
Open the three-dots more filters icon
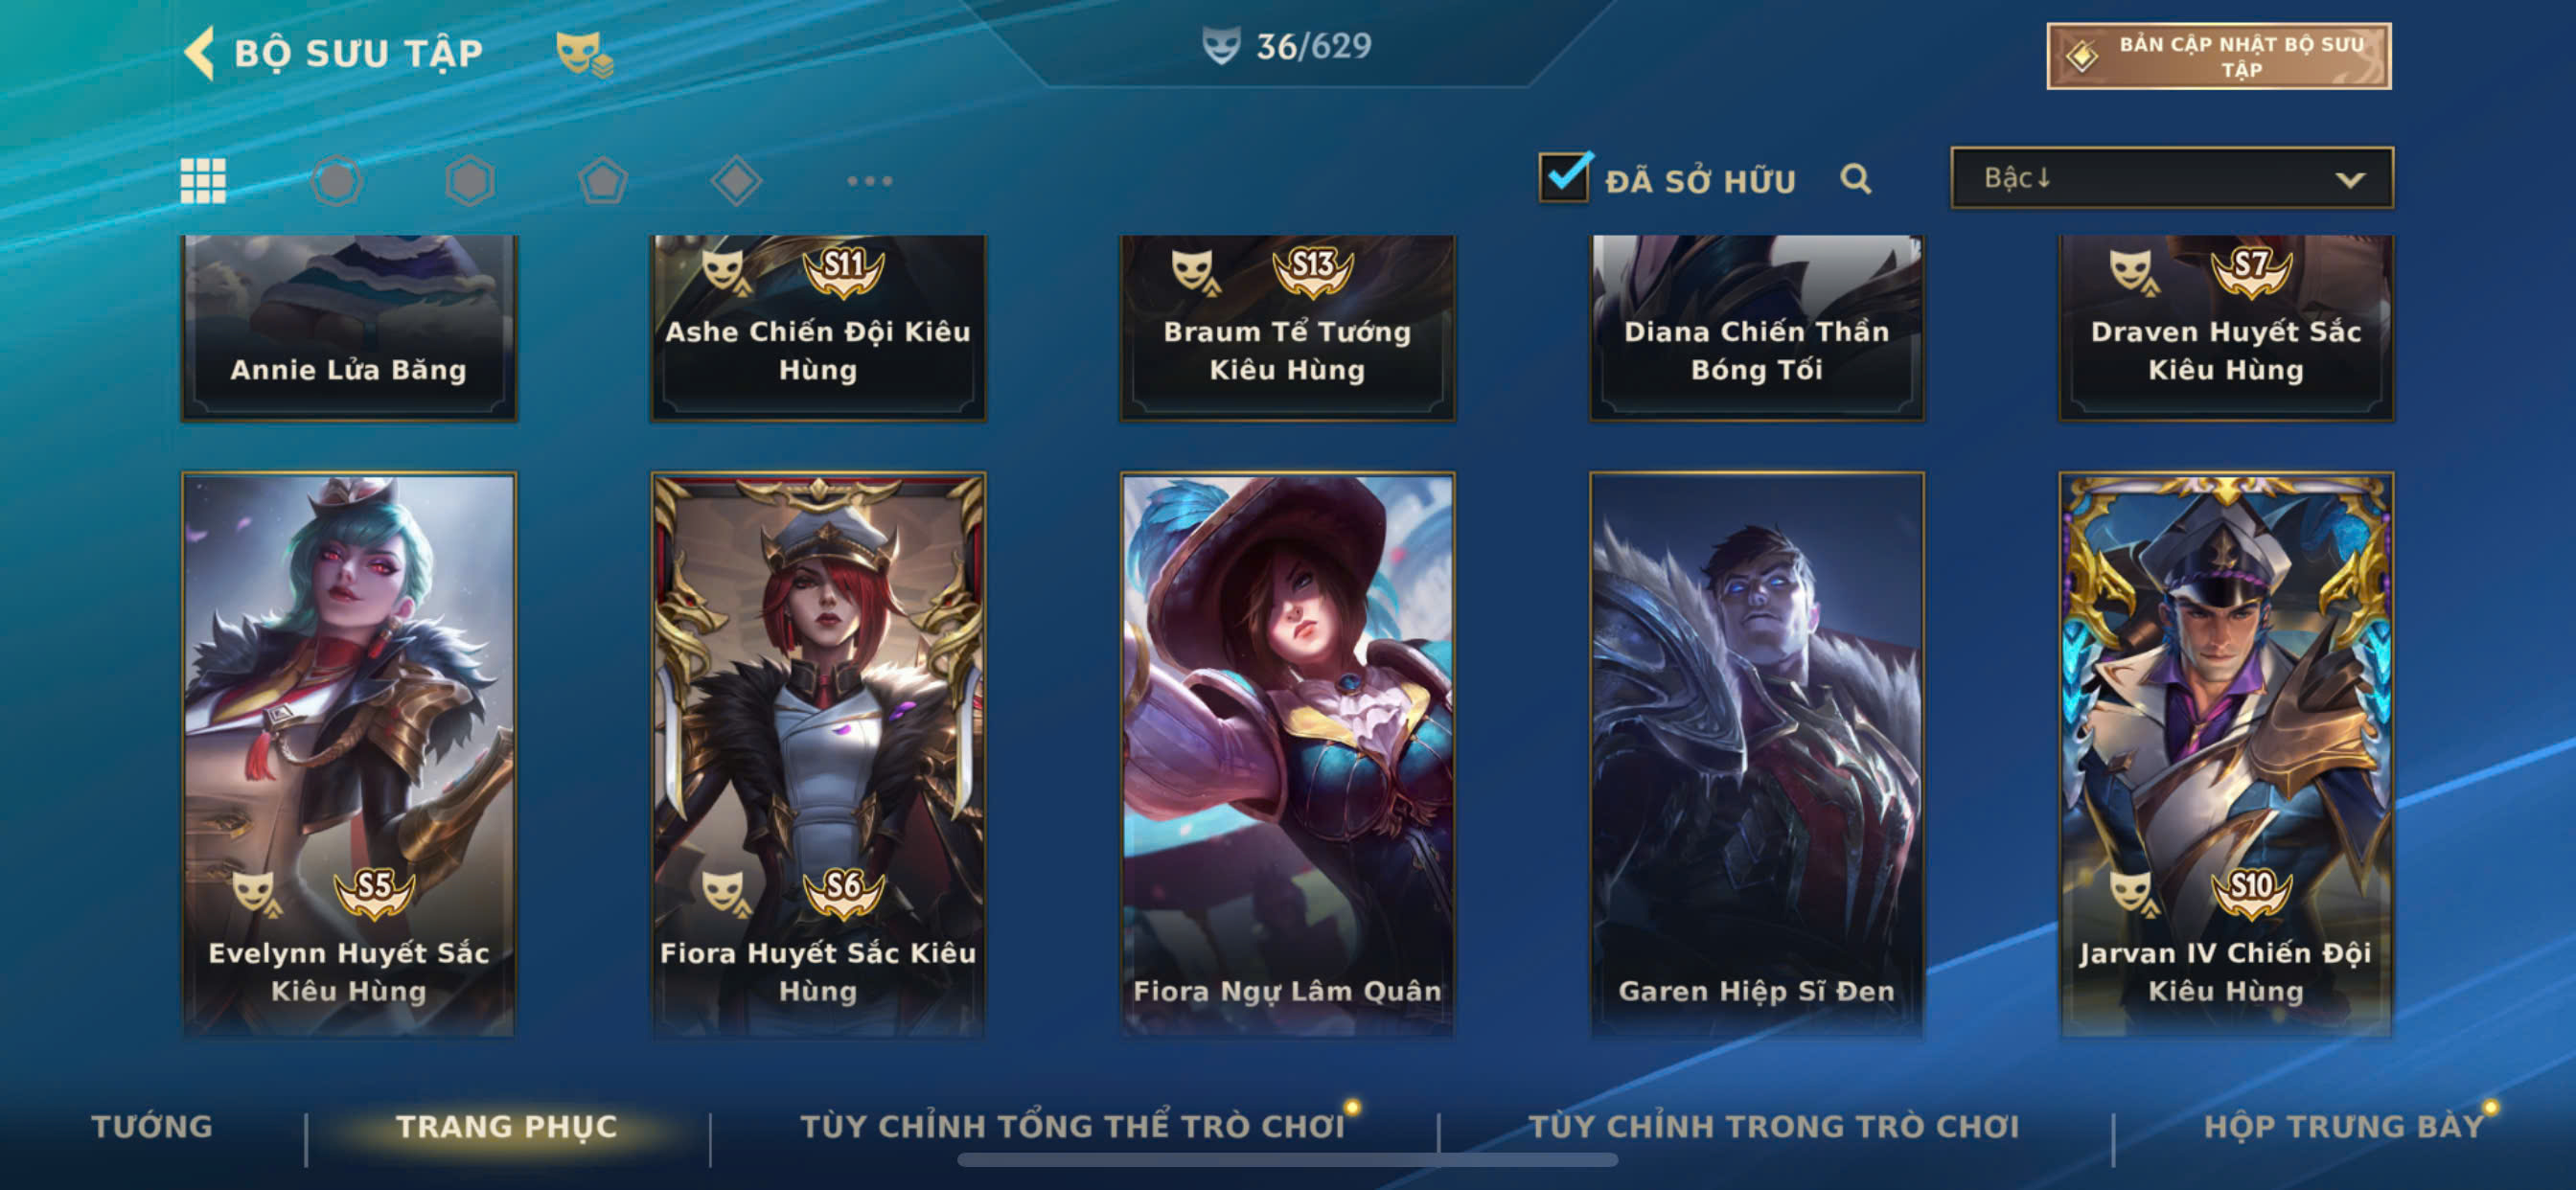pos(869,181)
